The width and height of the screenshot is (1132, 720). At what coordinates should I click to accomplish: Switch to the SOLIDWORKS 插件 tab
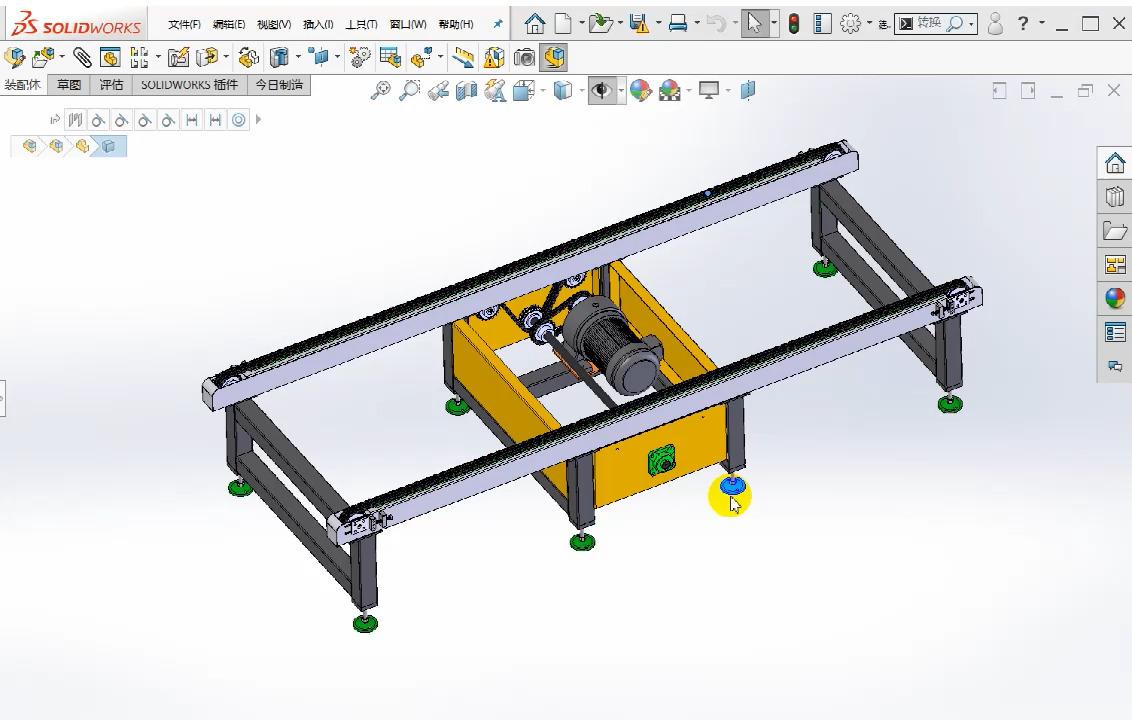click(x=189, y=84)
